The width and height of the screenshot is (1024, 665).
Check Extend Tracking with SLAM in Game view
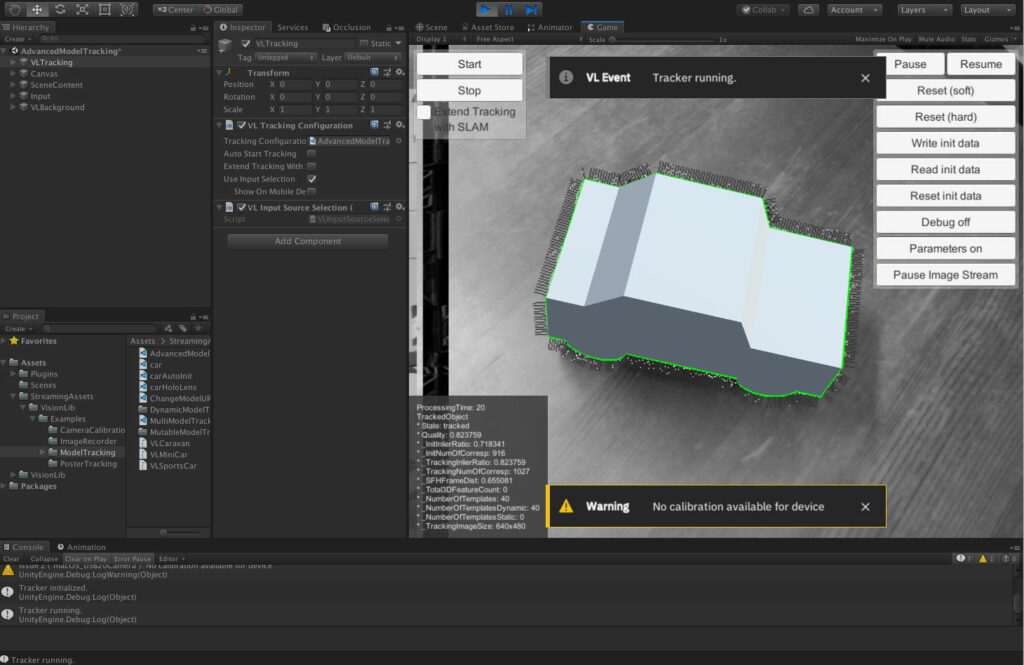424,112
